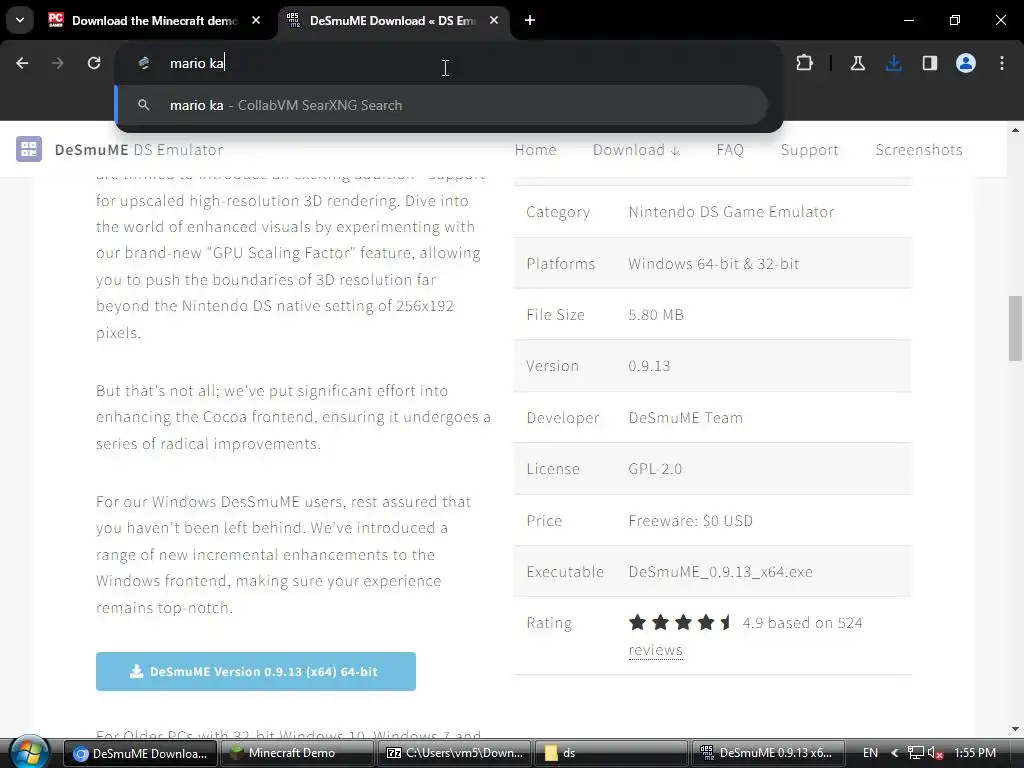Show hidden tray icons arrow
The height and width of the screenshot is (768, 1024).
click(x=895, y=753)
